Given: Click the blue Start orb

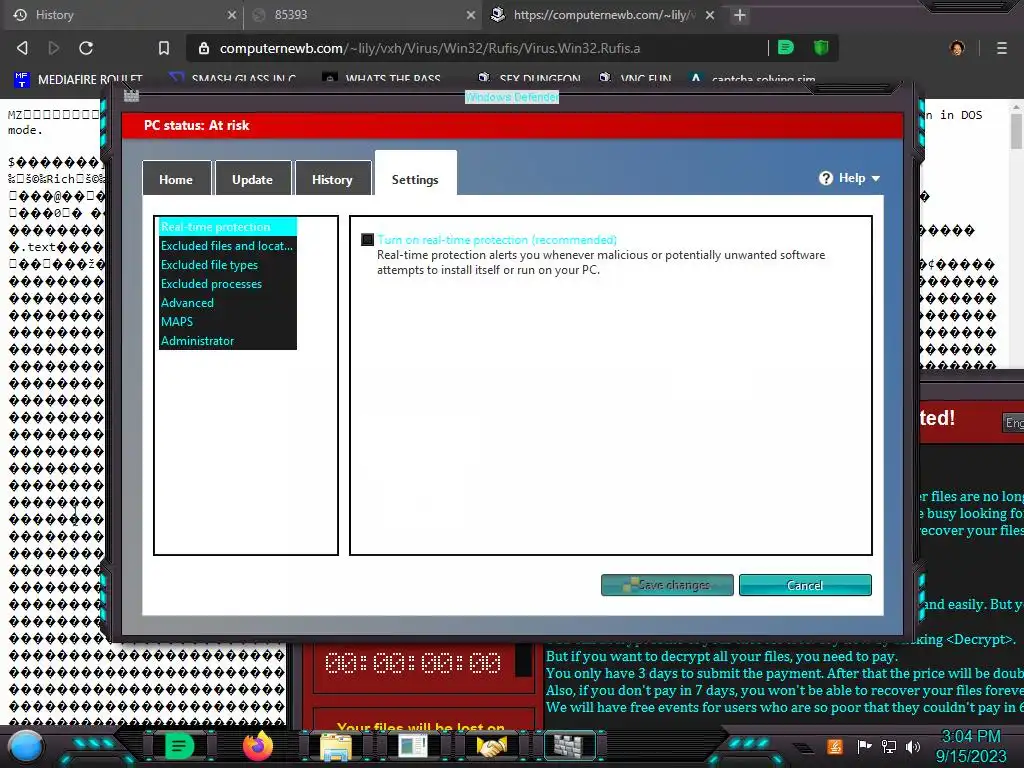Looking at the screenshot, I should click(x=26, y=747).
